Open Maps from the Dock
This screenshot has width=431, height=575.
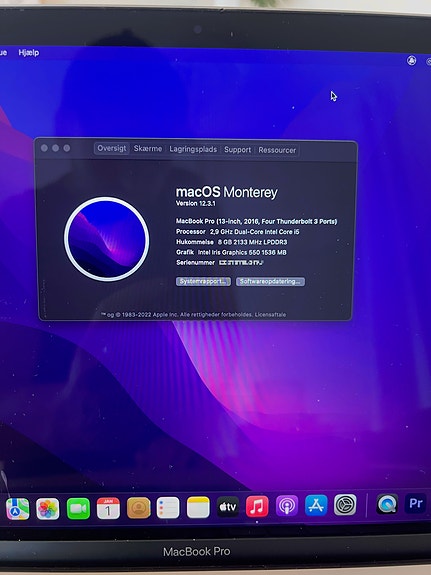tap(17, 509)
